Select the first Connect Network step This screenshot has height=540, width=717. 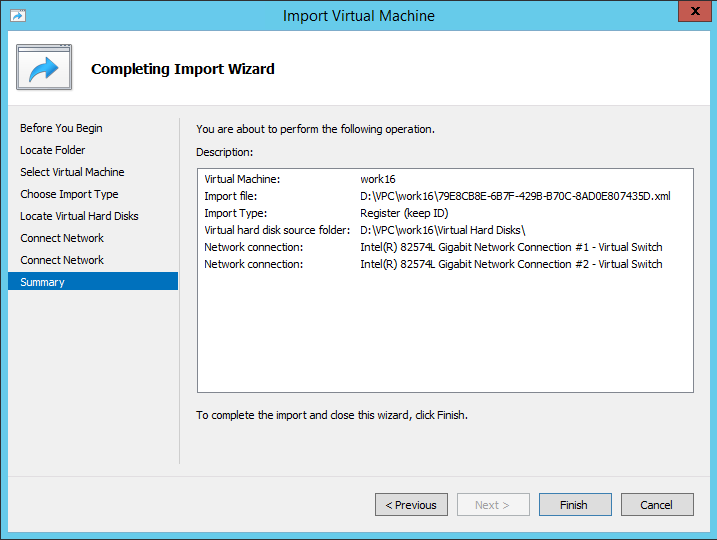pyautogui.click(x=62, y=238)
